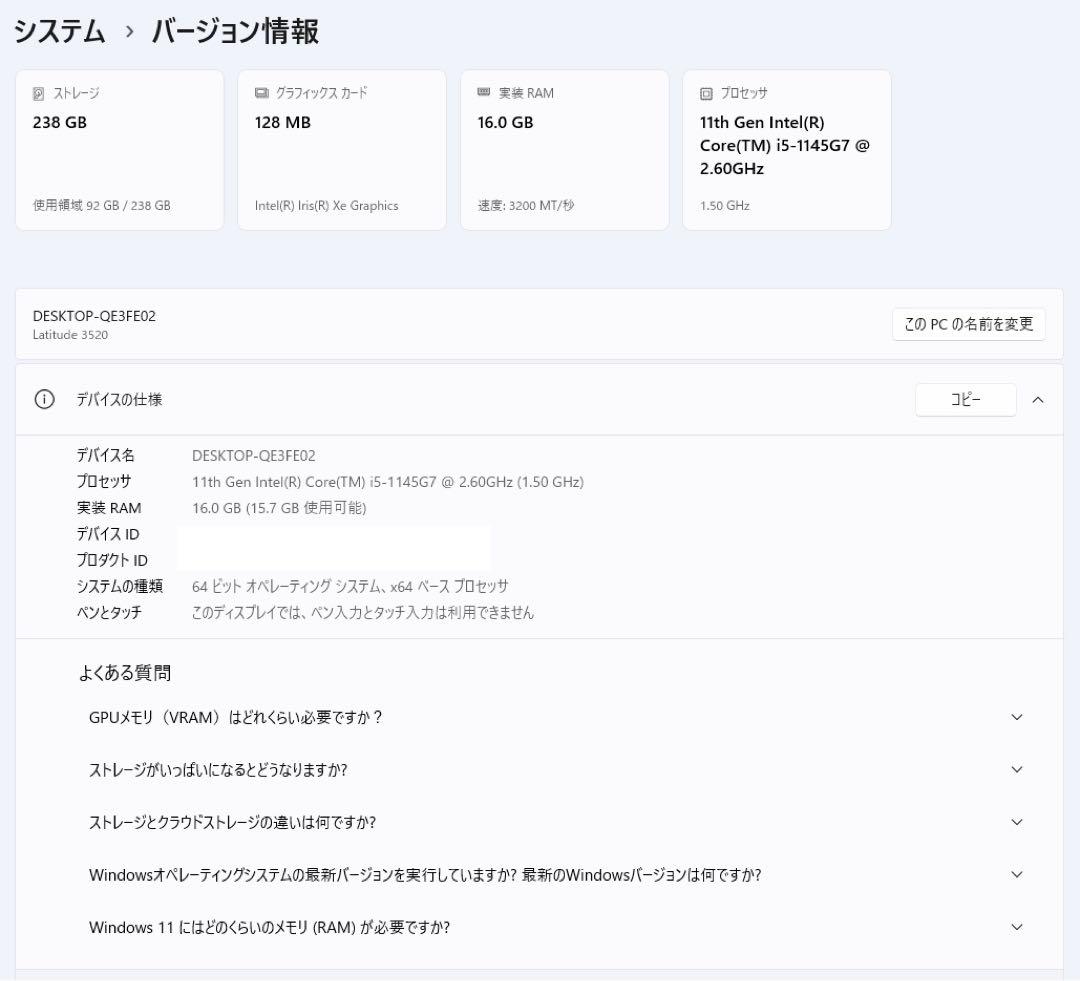Click the このPCの名前を変更 button
The image size is (1080, 981).
pyautogui.click(x=968, y=324)
